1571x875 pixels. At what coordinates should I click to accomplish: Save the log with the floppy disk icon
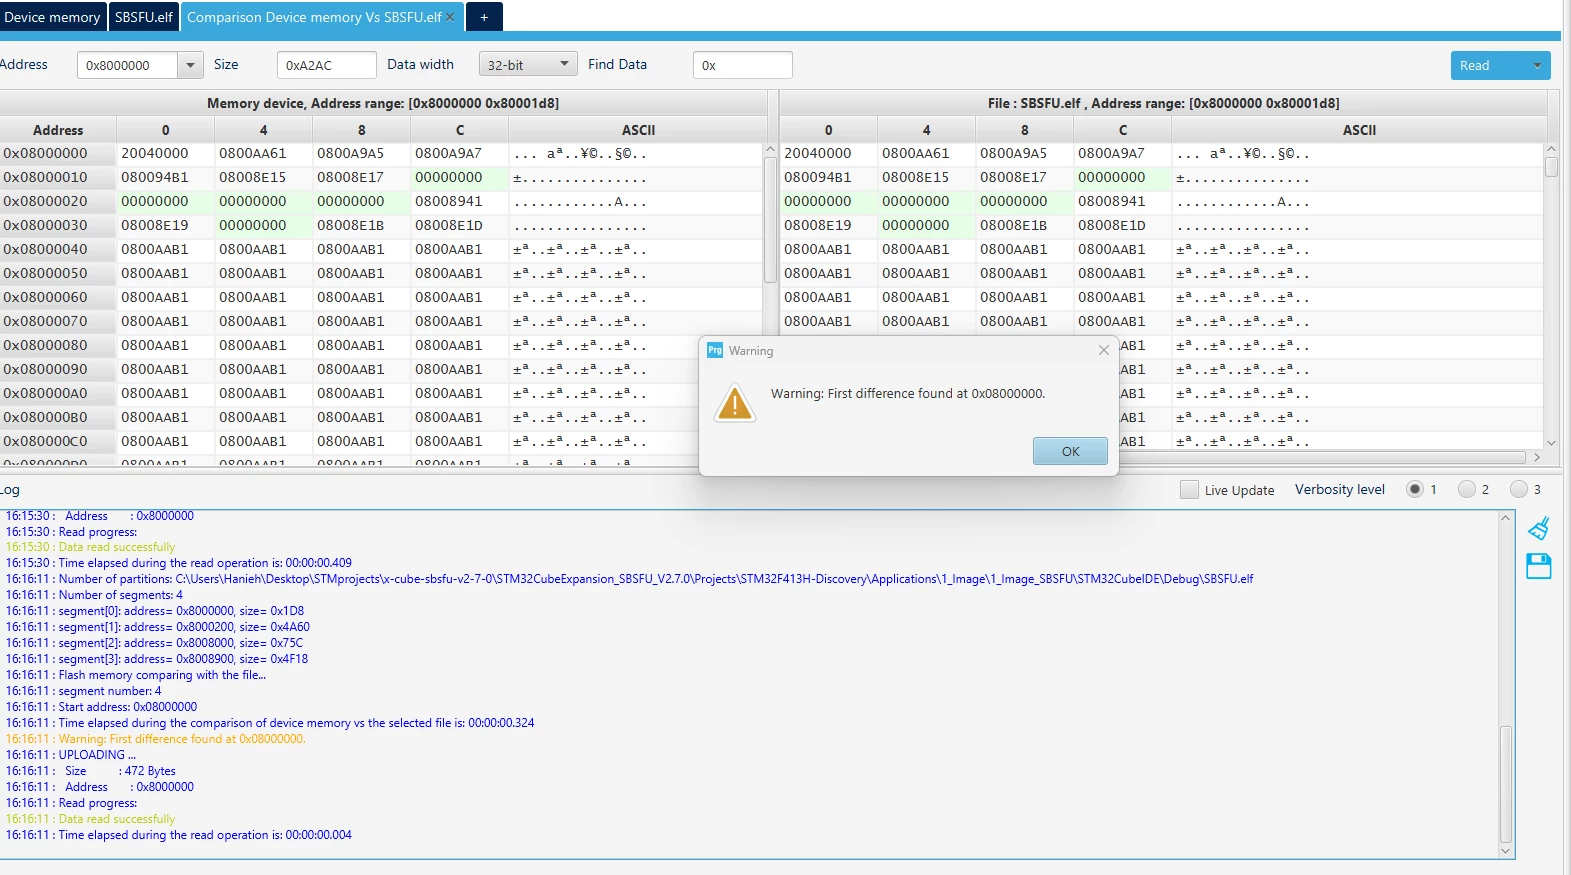click(1539, 566)
